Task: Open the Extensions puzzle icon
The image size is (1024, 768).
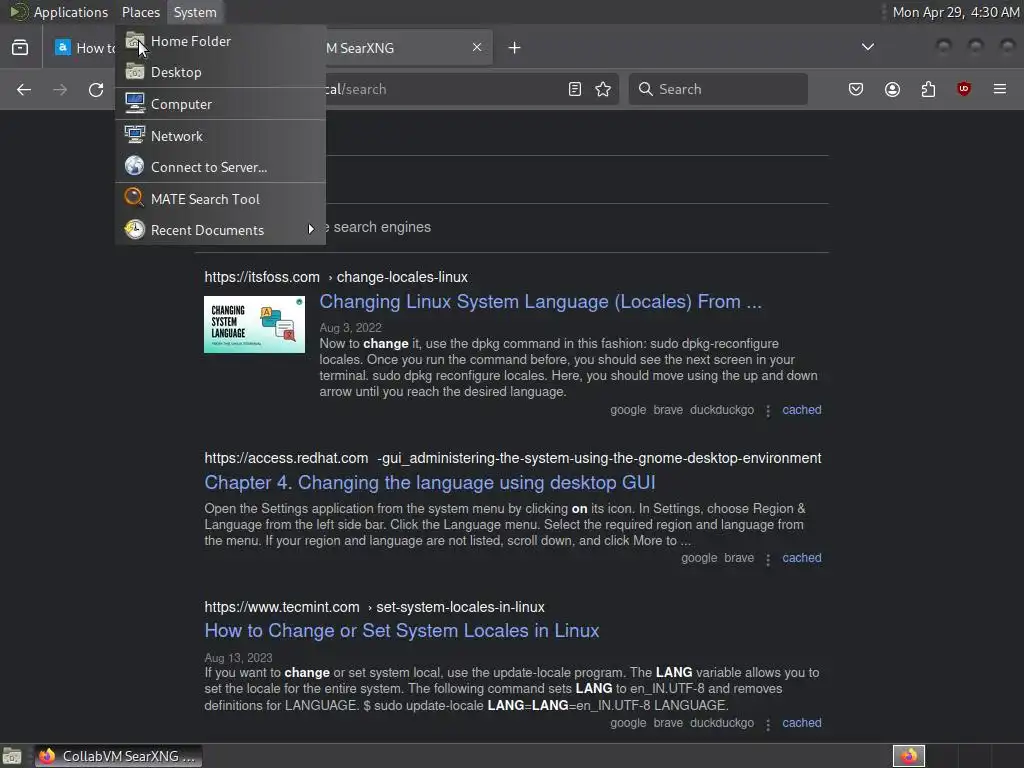Action: tap(928, 89)
